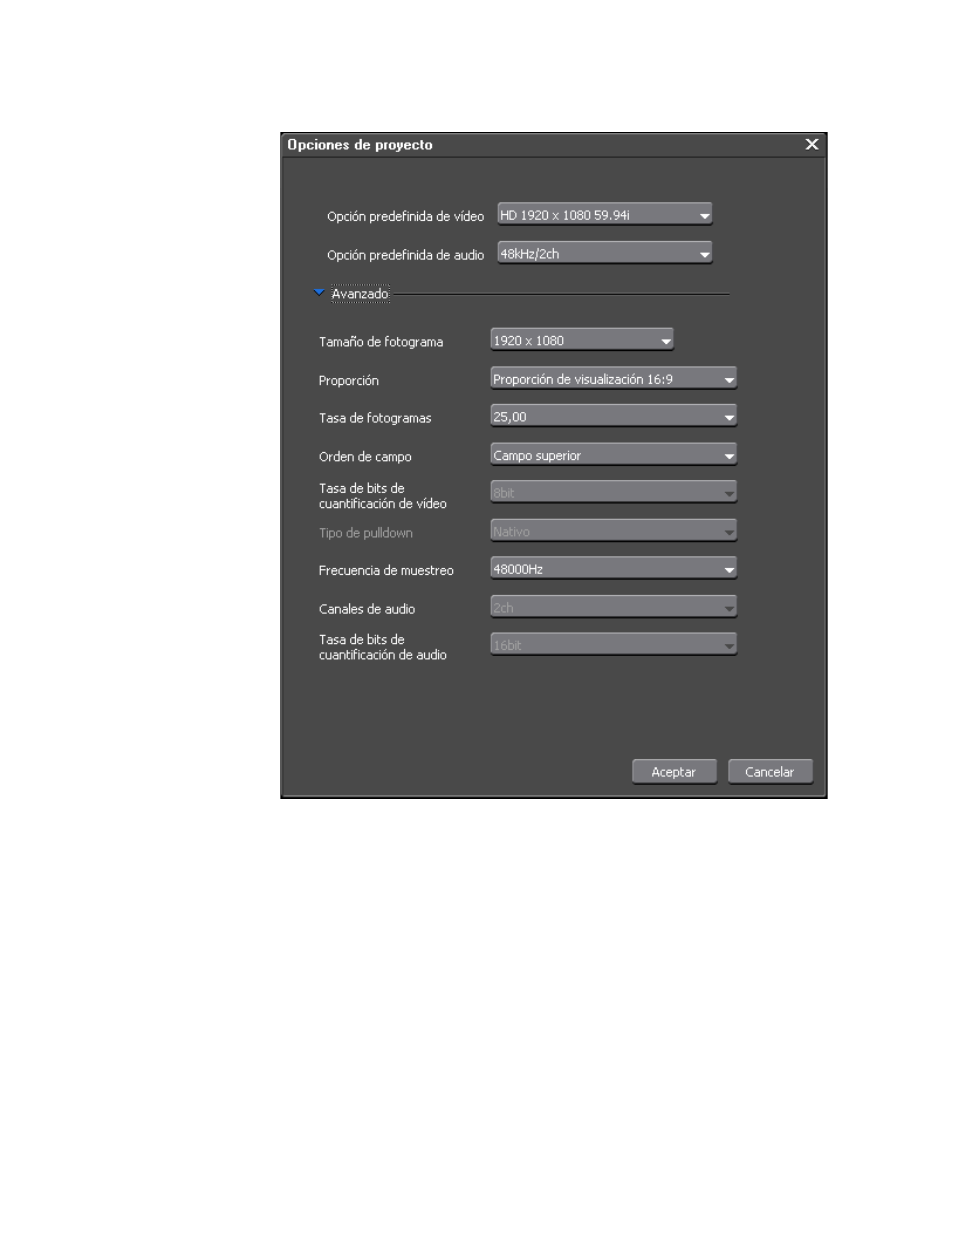The width and height of the screenshot is (954, 1235).
Task: Click the Tasa de fotogramas label
Action: (375, 418)
